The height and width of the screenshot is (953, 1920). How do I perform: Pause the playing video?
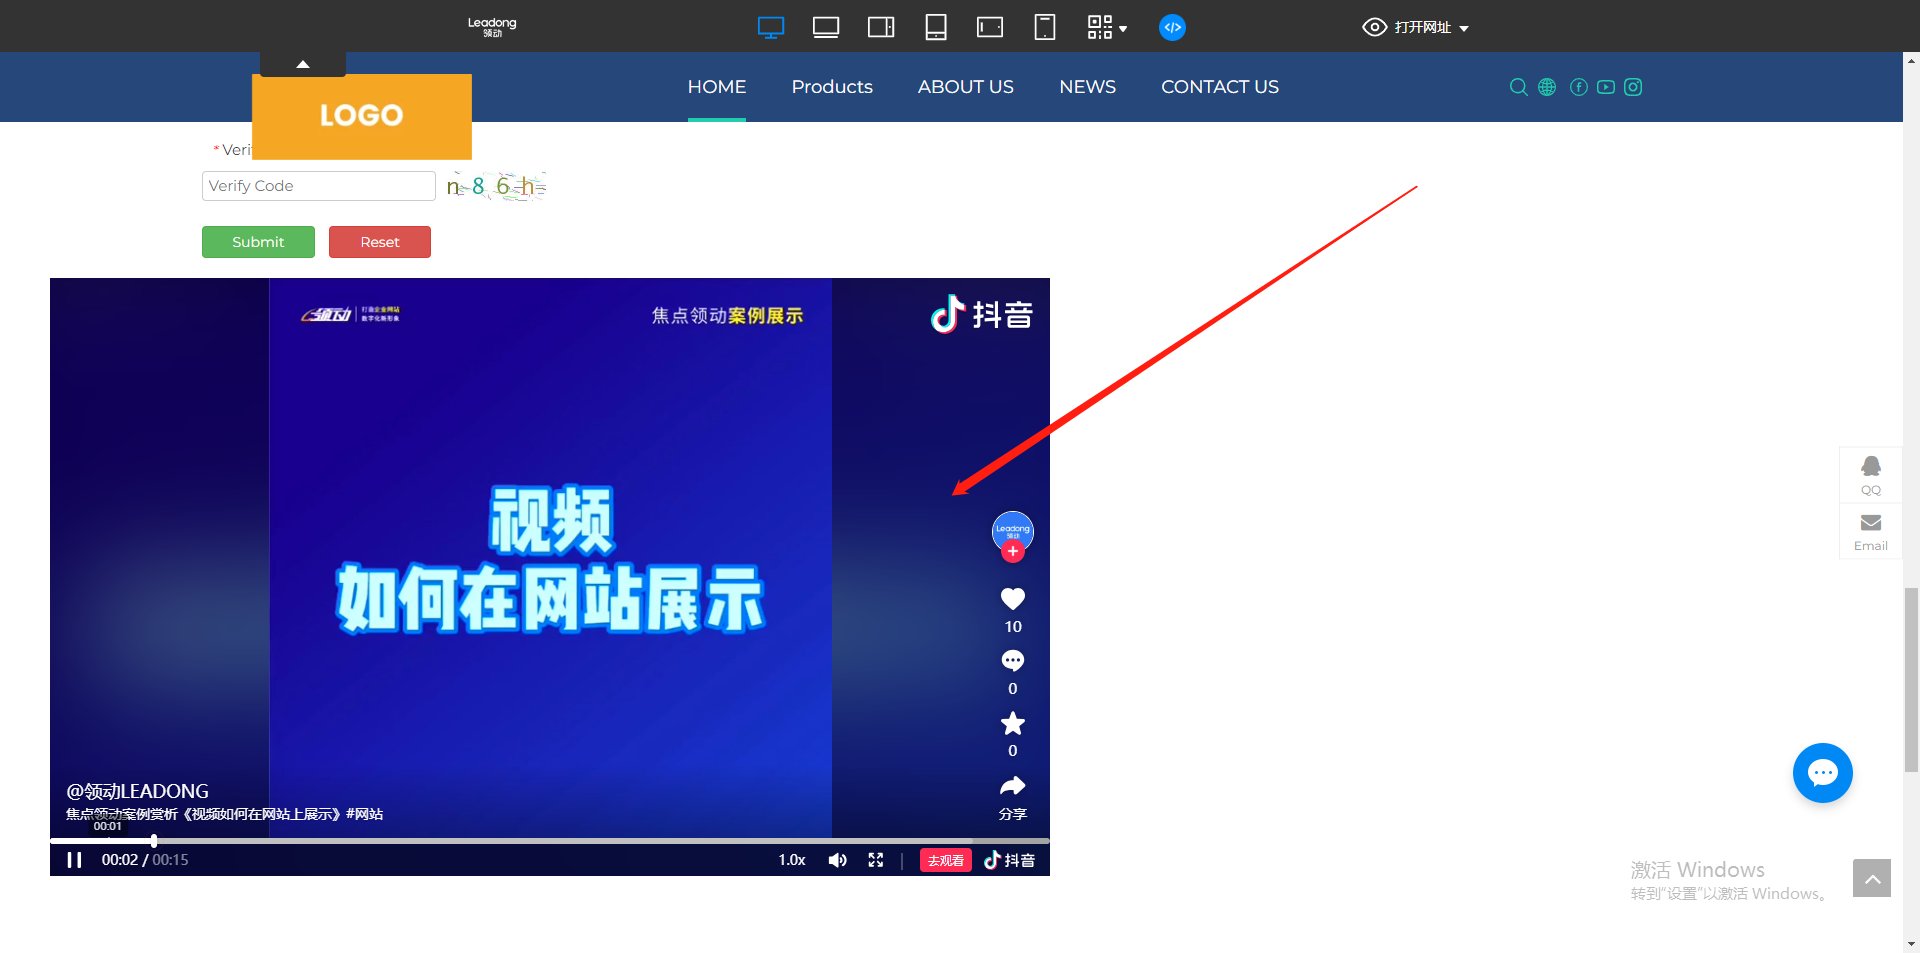[x=74, y=859]
